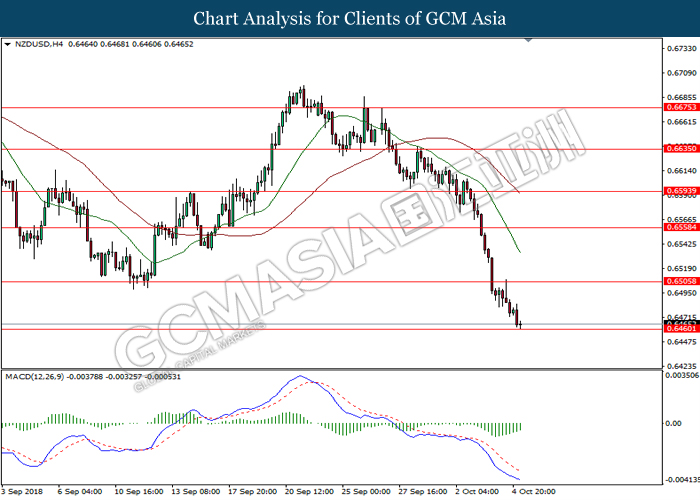
Task: Click the -0.004135 MACD axis value
Action: (682, 480)
